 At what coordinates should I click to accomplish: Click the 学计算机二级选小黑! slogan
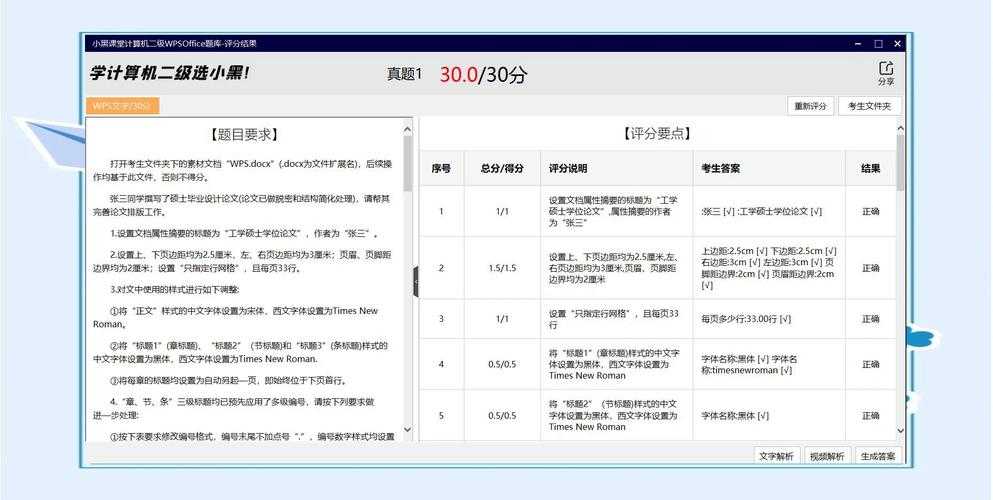[x=170, y=73]
